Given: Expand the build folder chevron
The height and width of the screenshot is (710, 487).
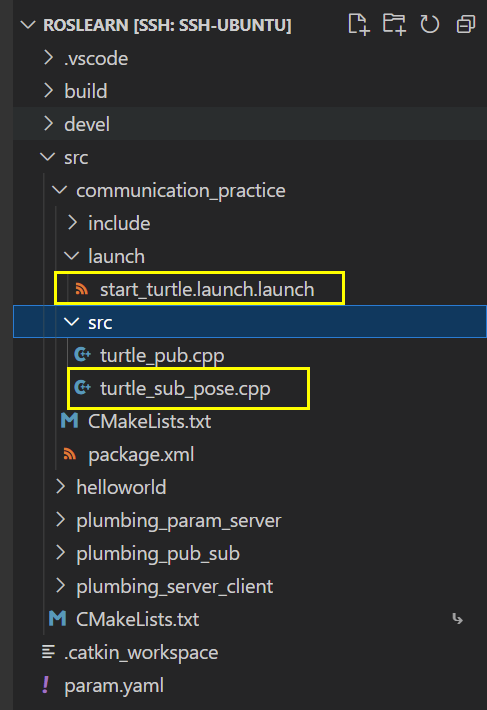Looking at the screenshot, I should point(48,91).
